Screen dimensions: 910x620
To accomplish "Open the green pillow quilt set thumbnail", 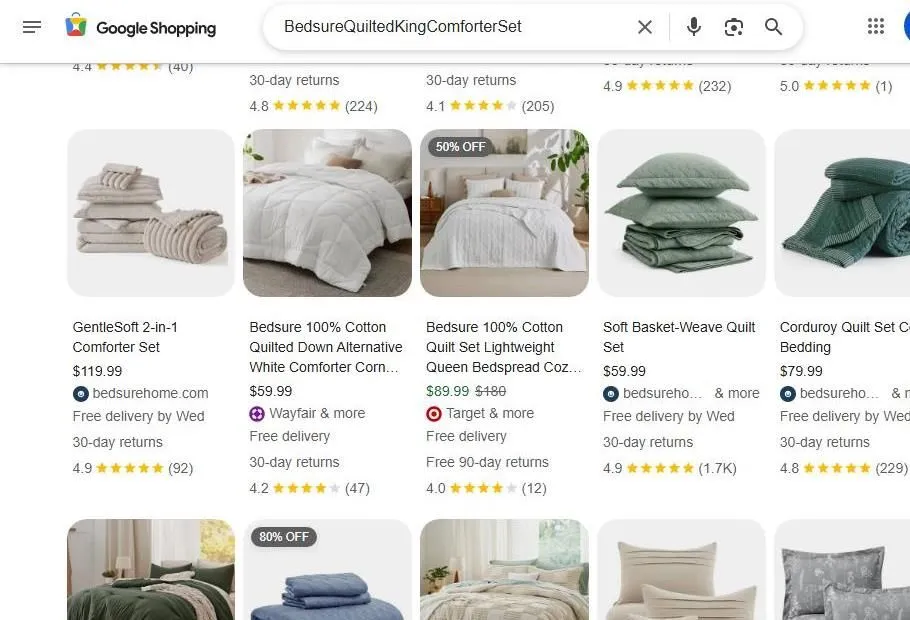I will (x=681, y=213).
